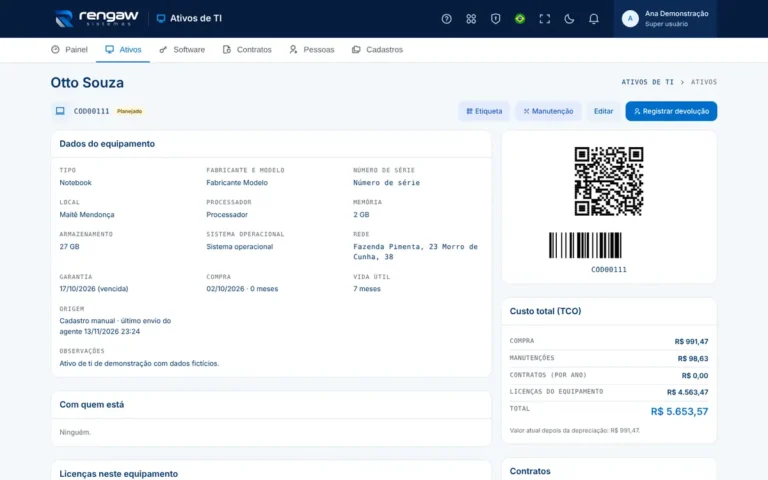Open the help question-mark icon

[446, 19]
